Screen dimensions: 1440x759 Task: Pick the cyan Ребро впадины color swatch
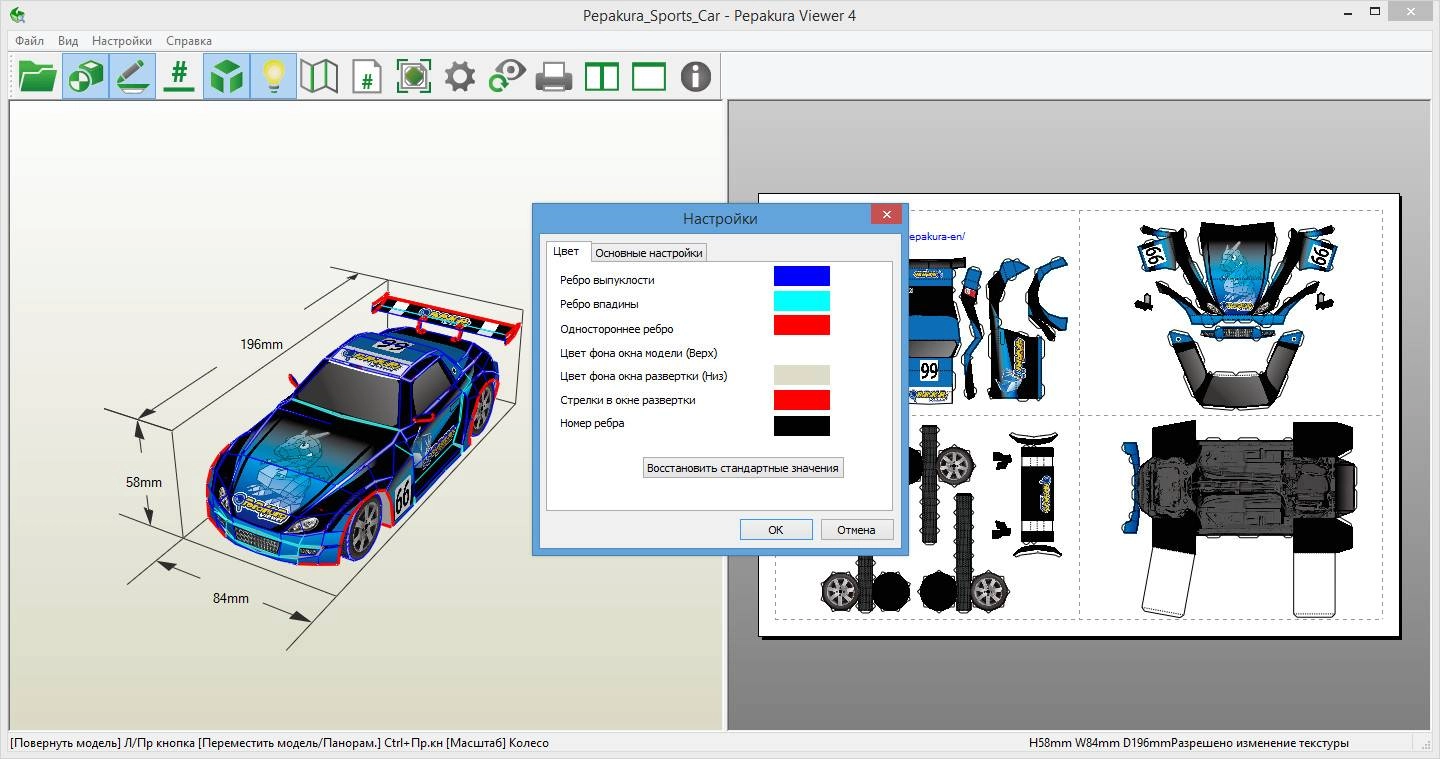pyautogui.click(x=802, y=301)
